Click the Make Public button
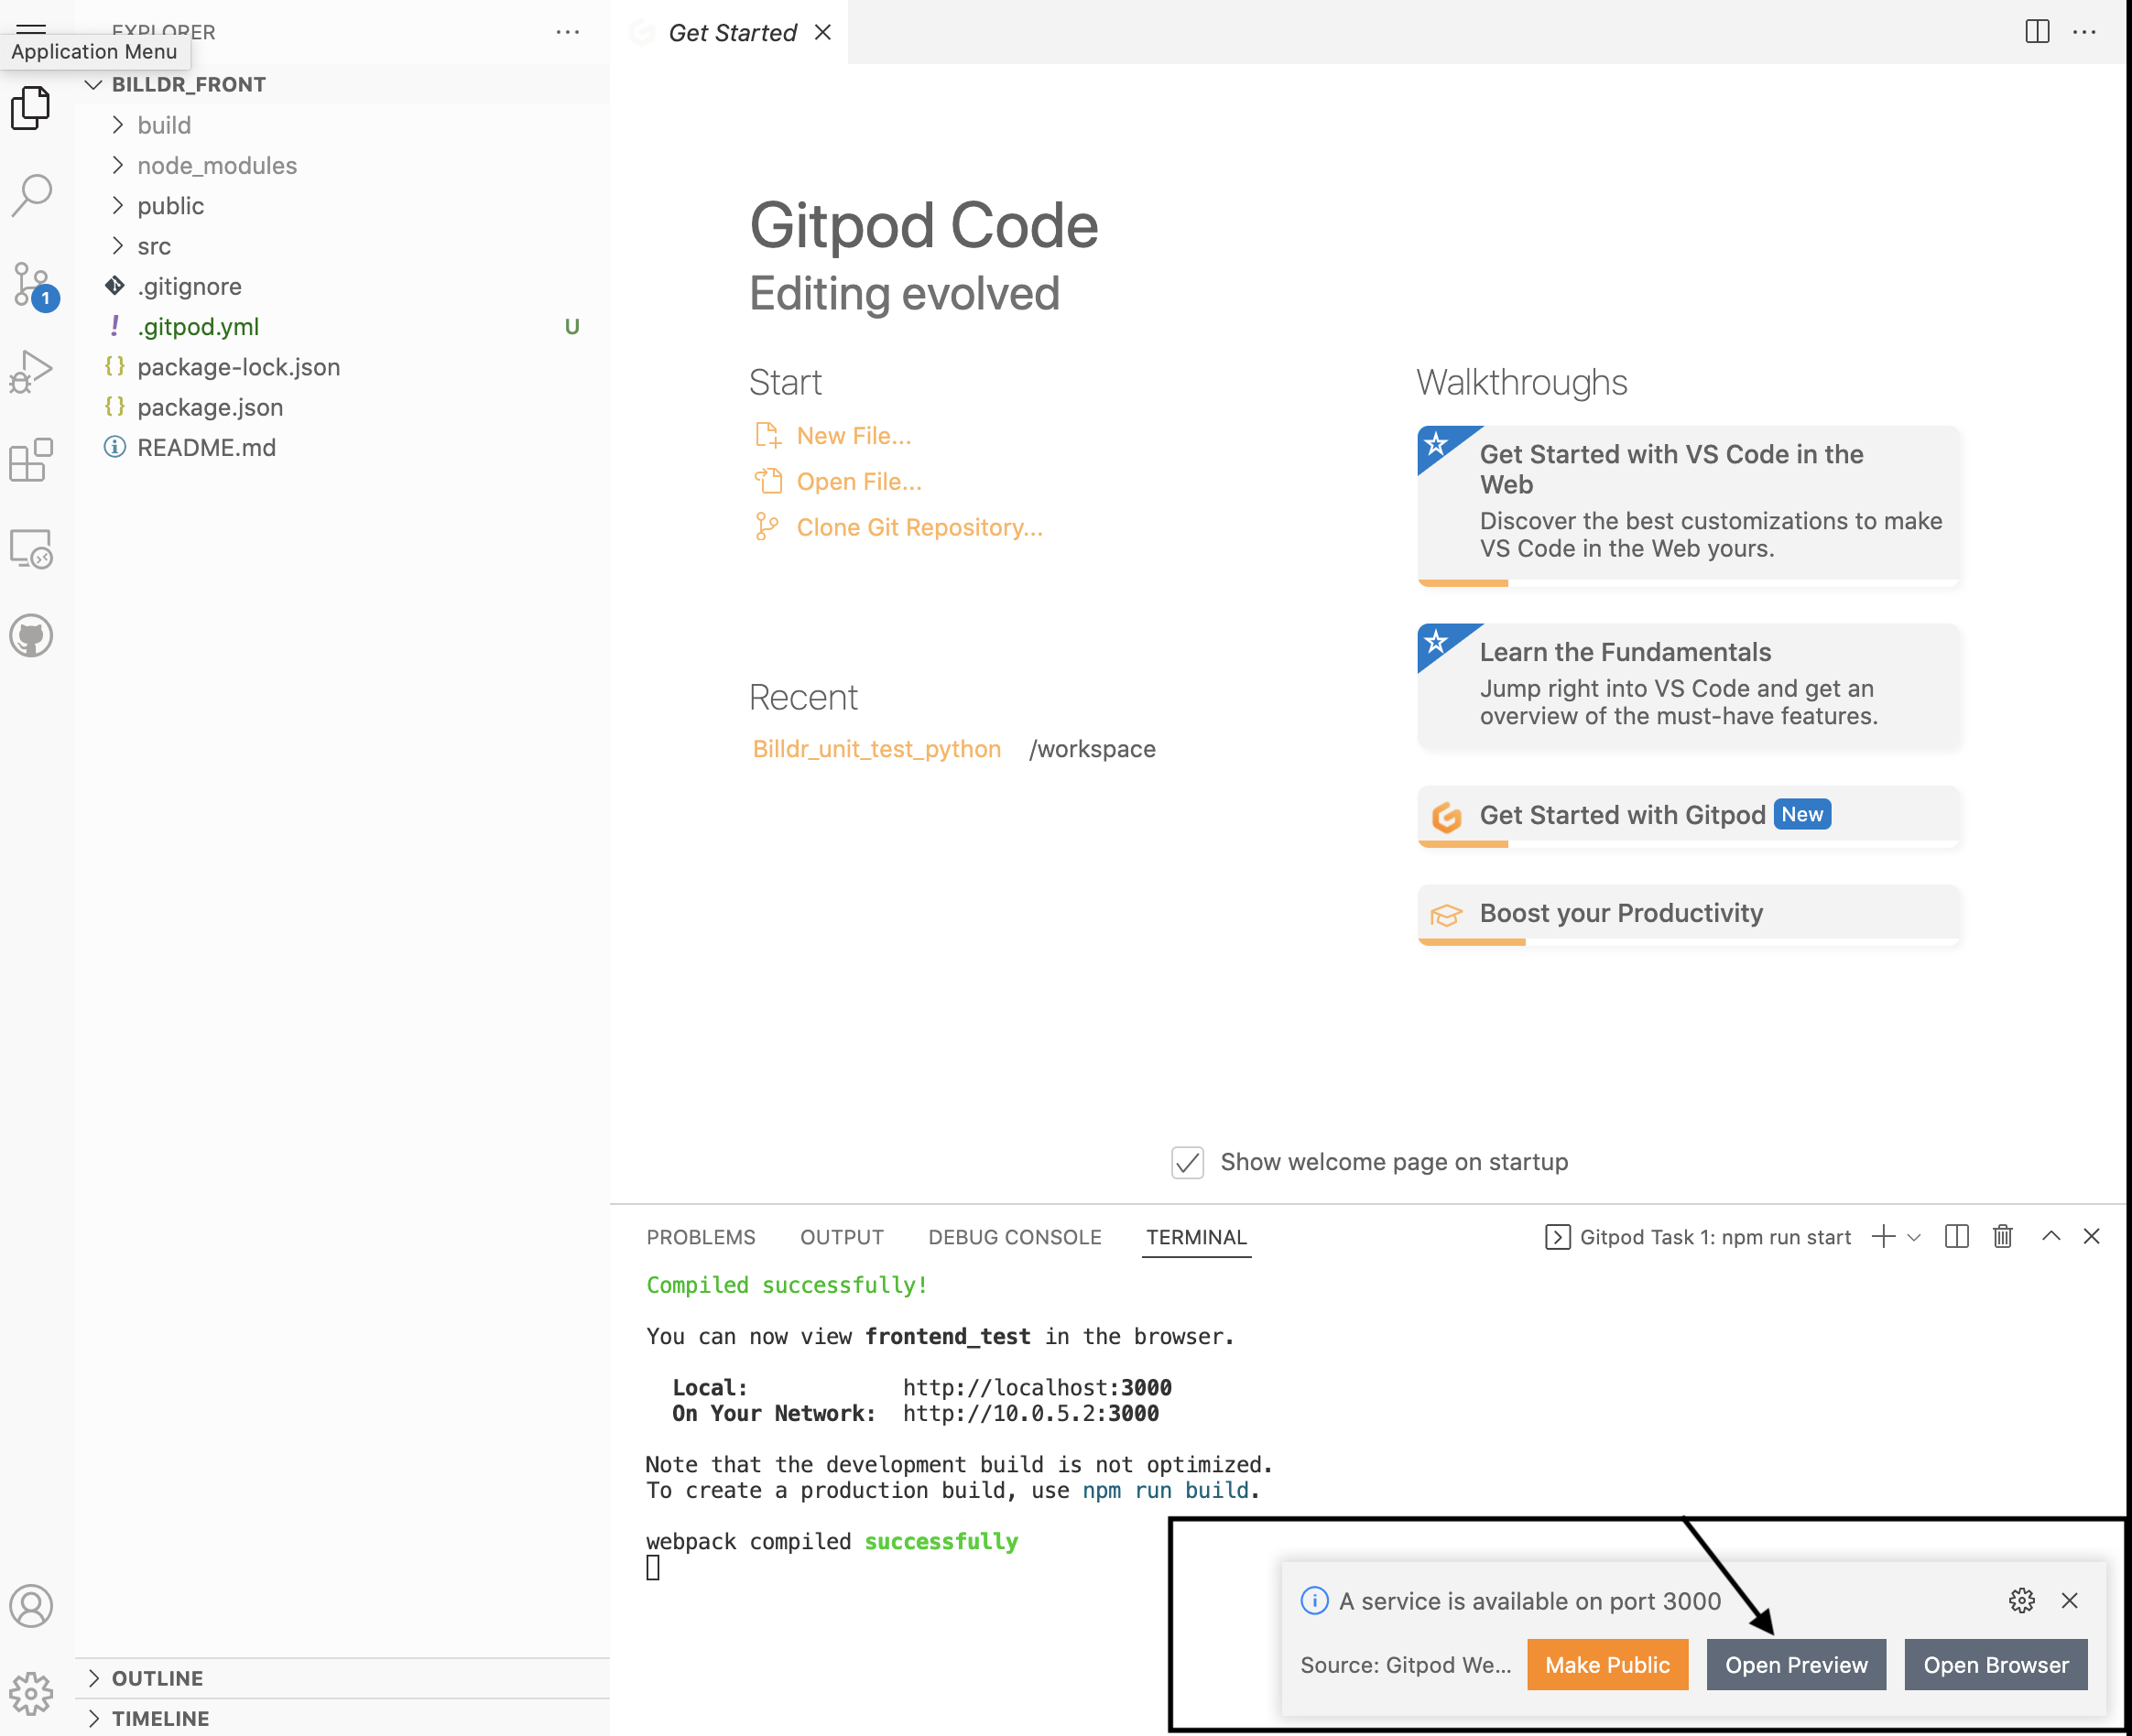Viewport: 2132px width, 1736px height. tap(1607, 1665)
